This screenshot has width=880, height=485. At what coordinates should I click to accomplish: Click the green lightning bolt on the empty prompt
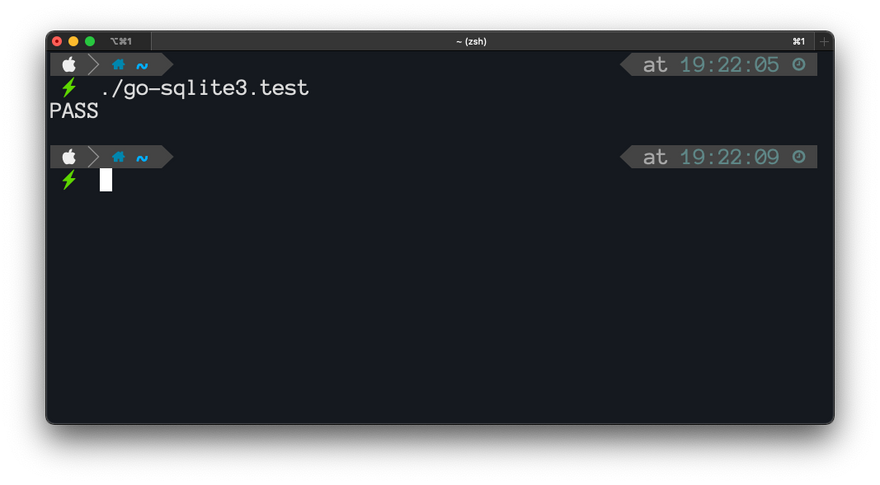pyautogui.click(x=69, y=180)
